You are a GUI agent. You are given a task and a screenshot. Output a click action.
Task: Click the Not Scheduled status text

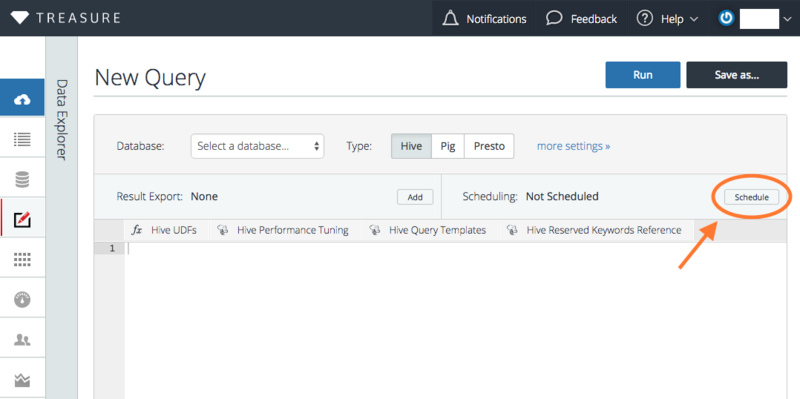pos(562,196)
